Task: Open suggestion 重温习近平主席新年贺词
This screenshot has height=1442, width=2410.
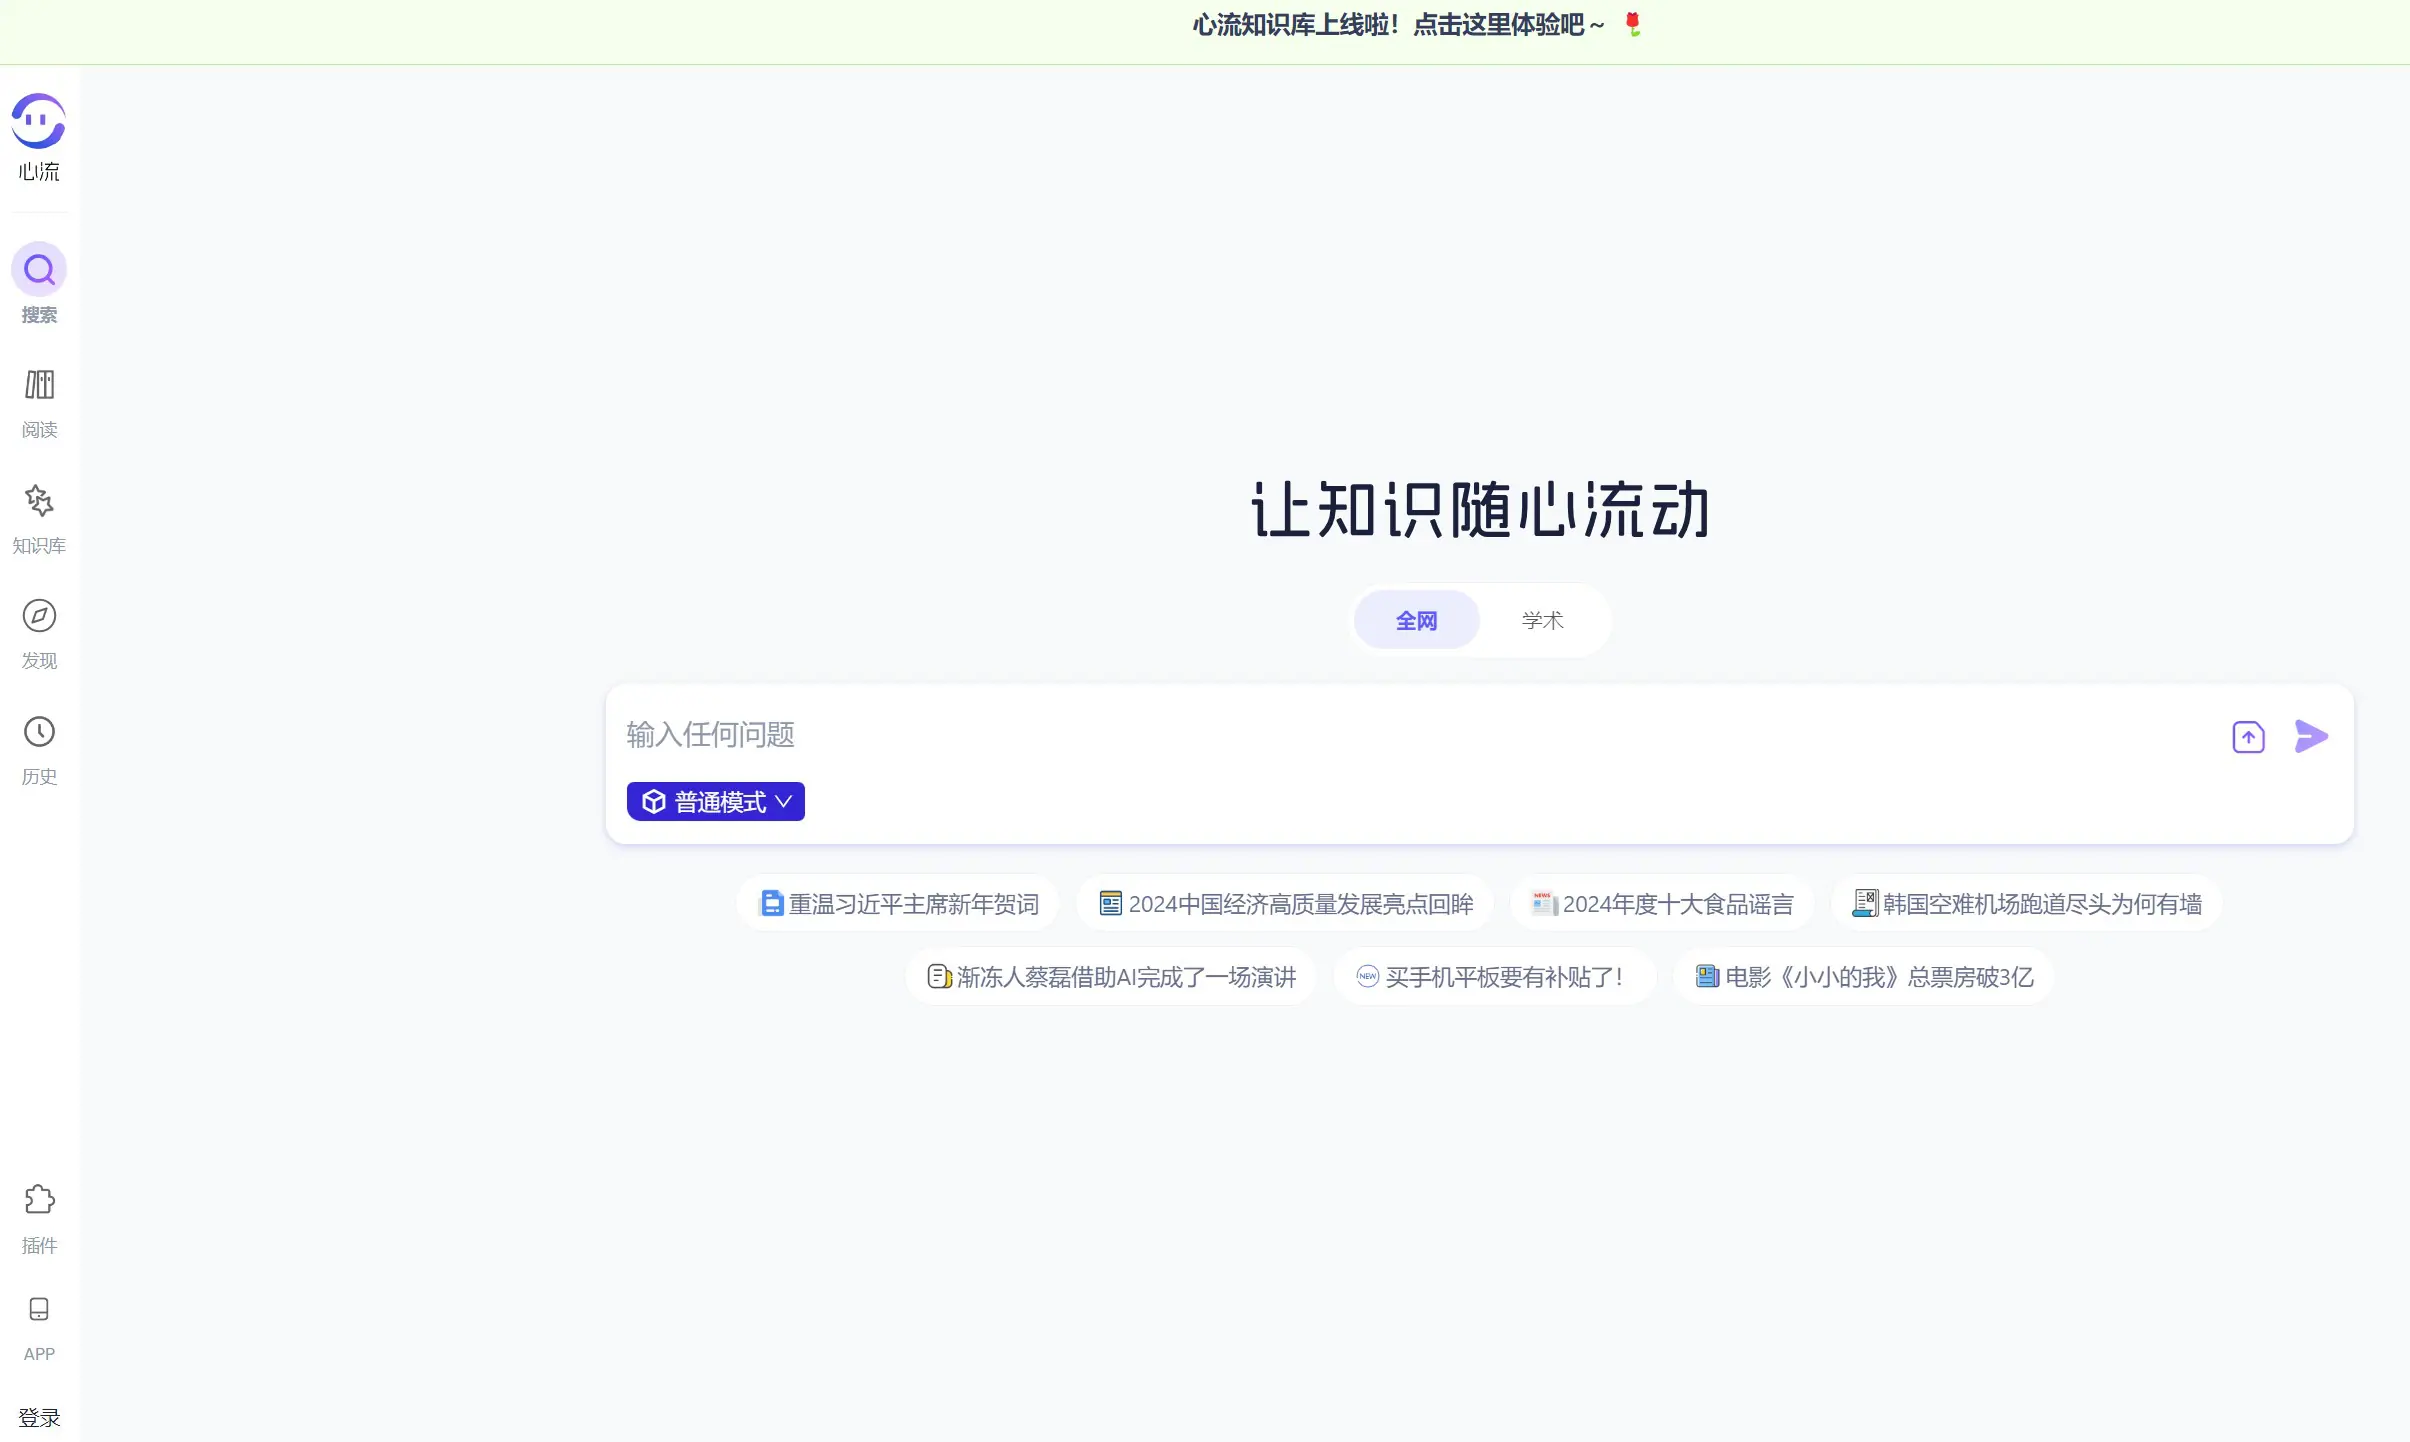Action: click(x=896, y=902)
